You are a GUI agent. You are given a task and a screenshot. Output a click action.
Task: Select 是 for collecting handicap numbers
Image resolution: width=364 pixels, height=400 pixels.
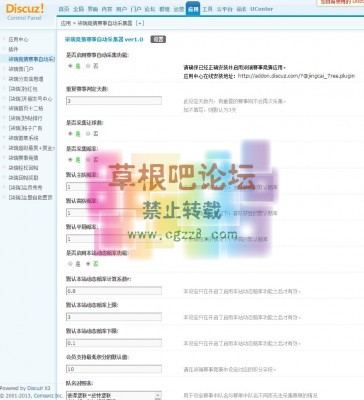click(x=70, y=133)
